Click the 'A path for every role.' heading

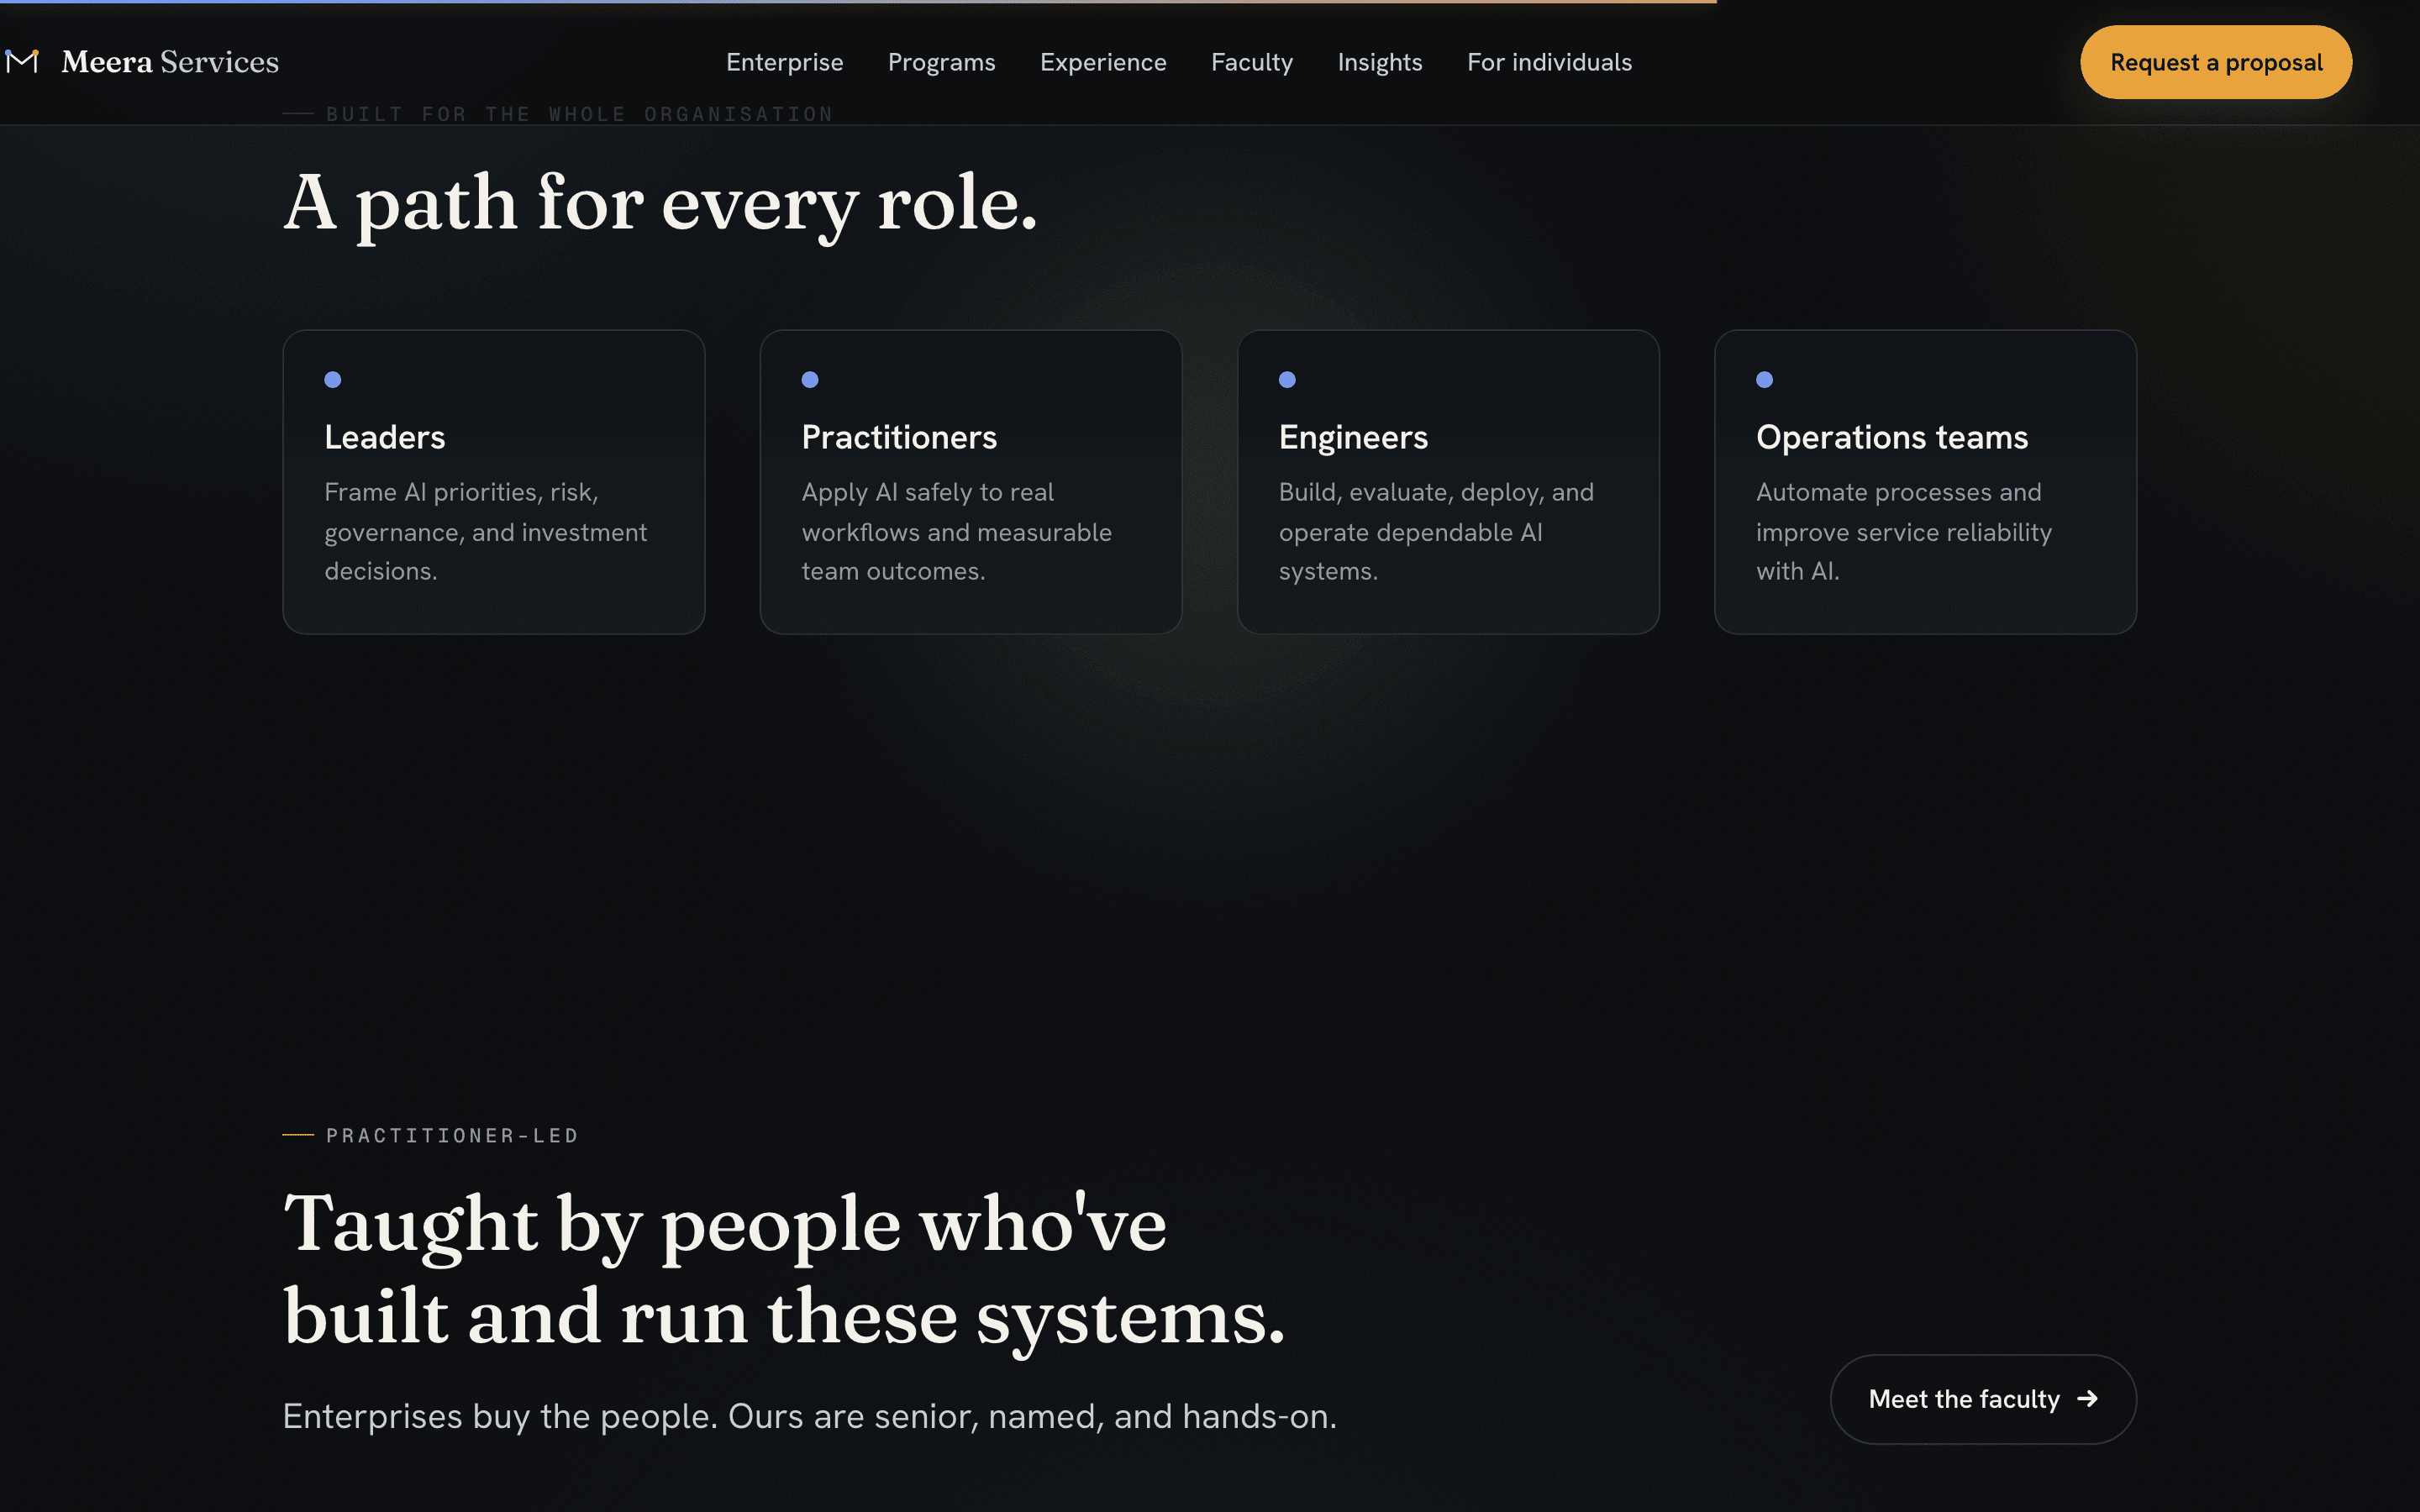coord(660,204)
